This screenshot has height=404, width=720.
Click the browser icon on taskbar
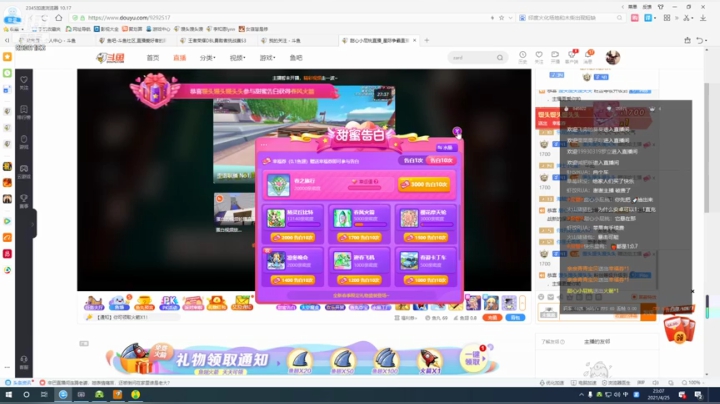tap(63, 395)
